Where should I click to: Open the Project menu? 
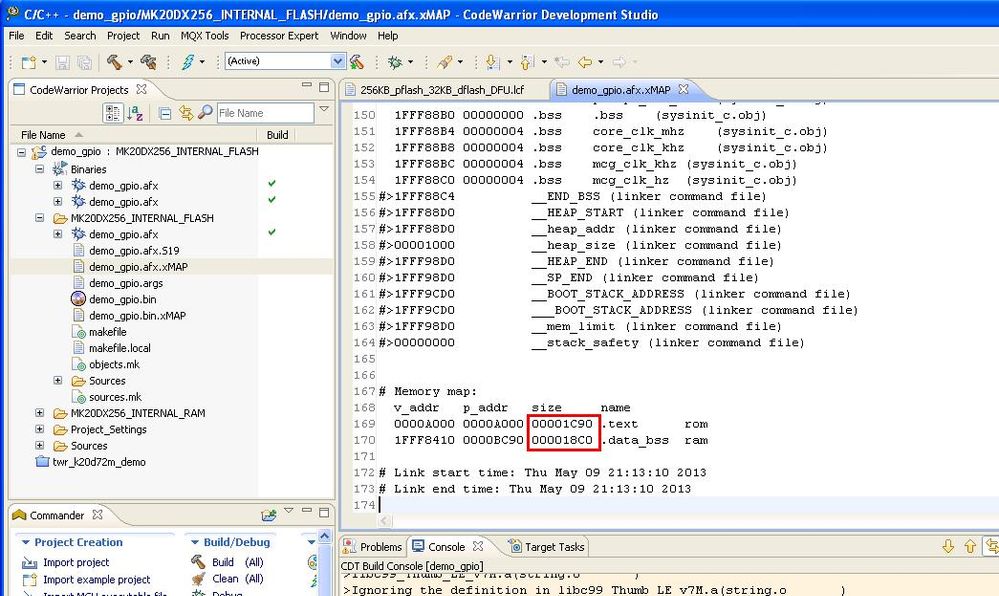tap(123, 36)
